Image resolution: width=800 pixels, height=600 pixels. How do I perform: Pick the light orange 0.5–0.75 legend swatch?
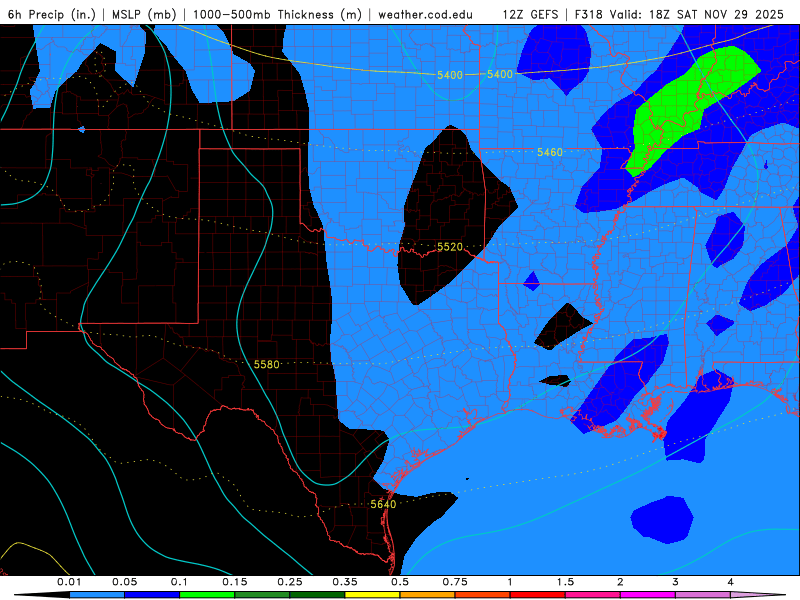[428, 595]
